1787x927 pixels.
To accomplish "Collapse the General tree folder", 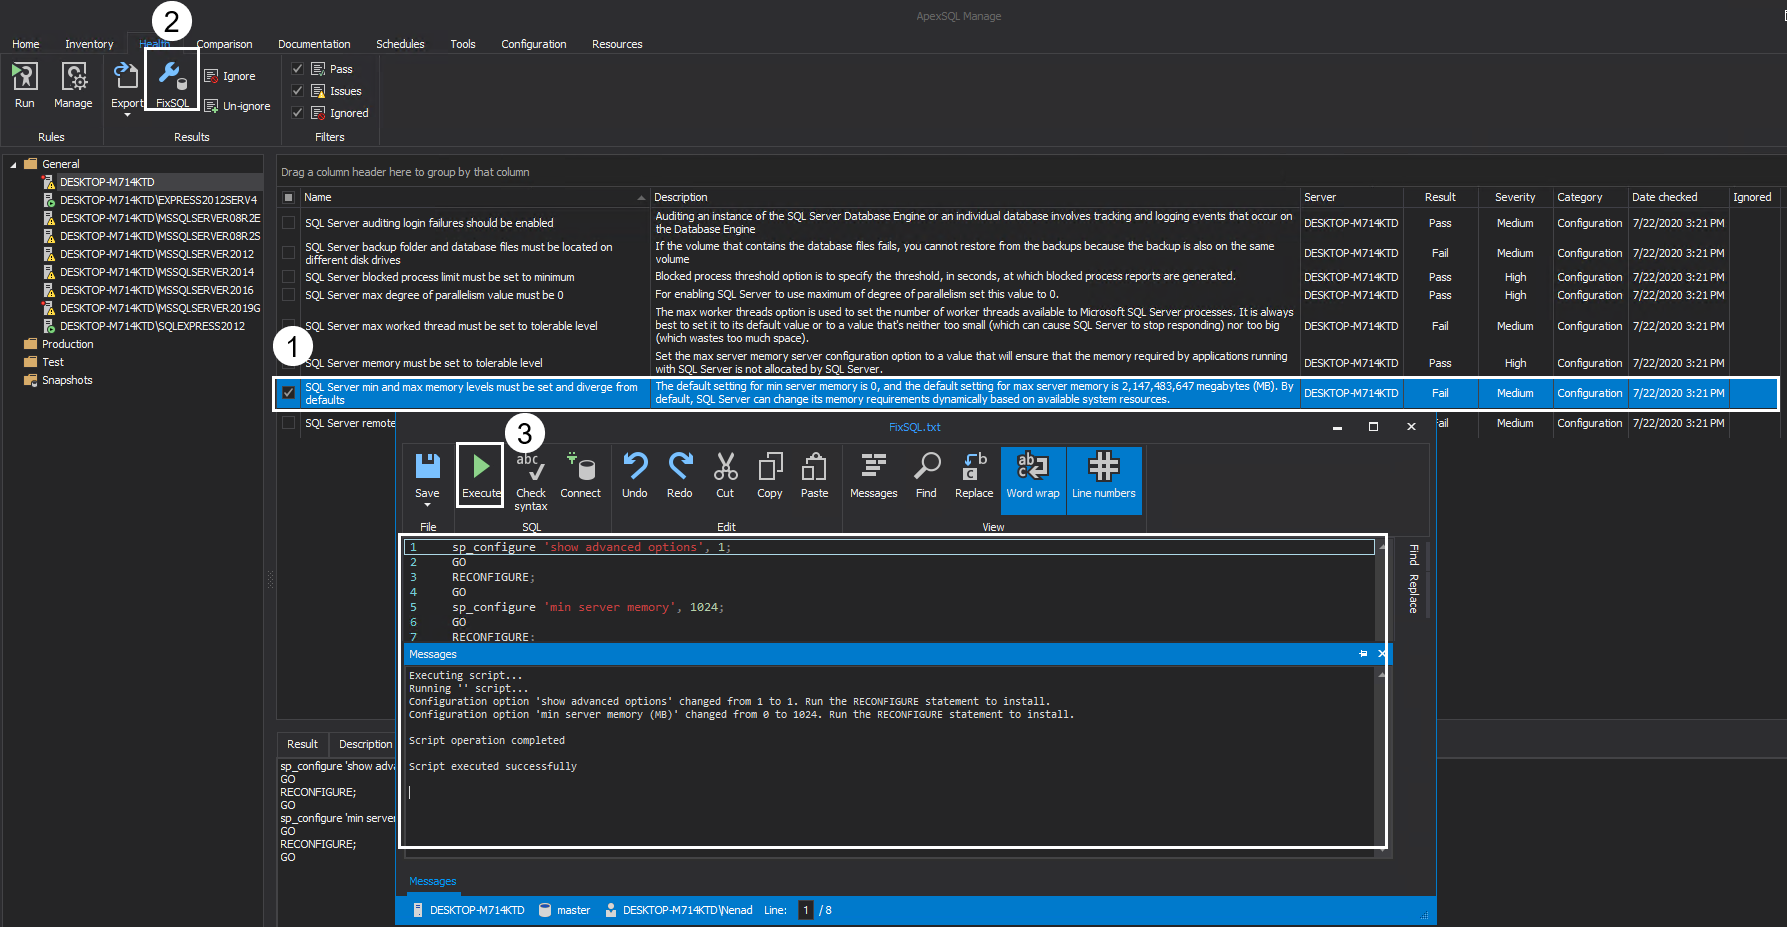I will coord(13,164).
